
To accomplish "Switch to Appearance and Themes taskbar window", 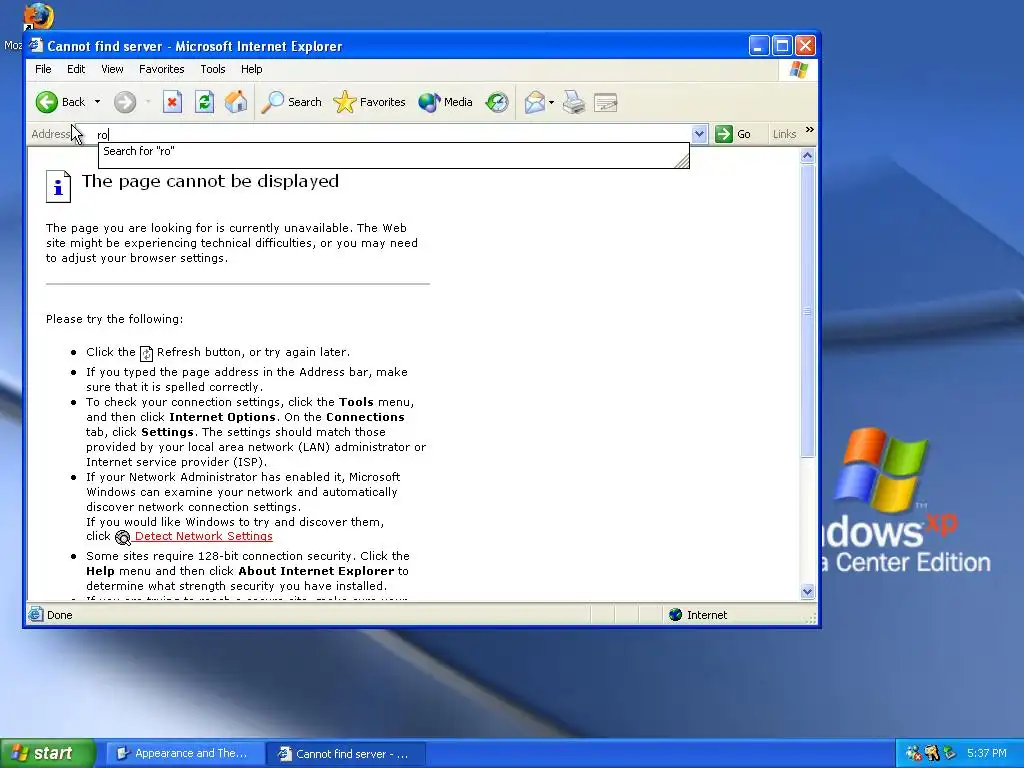I will click(x=185, y=754).
